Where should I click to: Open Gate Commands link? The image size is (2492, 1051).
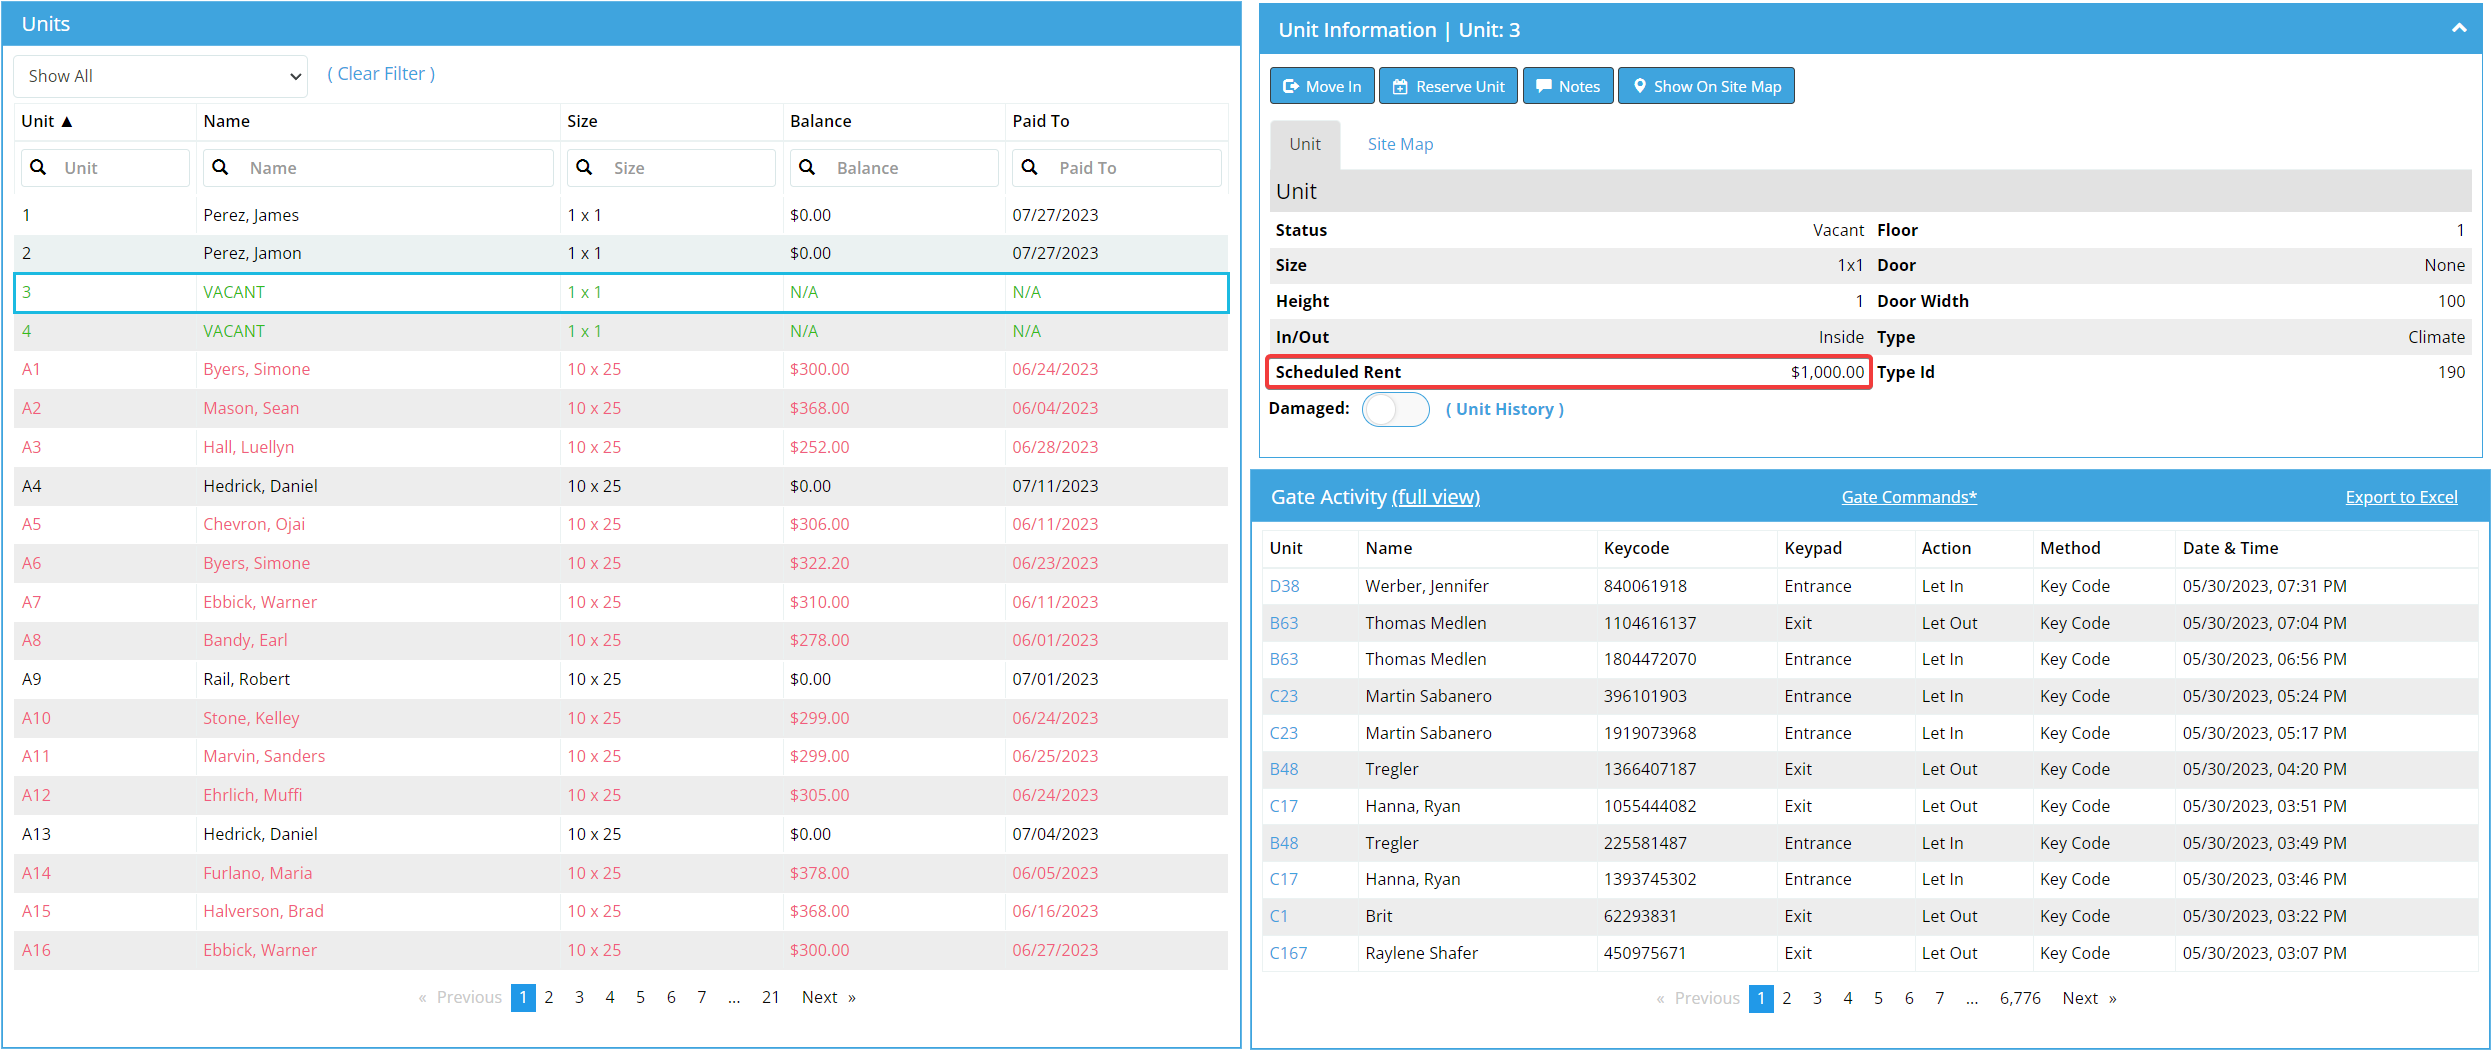(x=1909, y=497)
